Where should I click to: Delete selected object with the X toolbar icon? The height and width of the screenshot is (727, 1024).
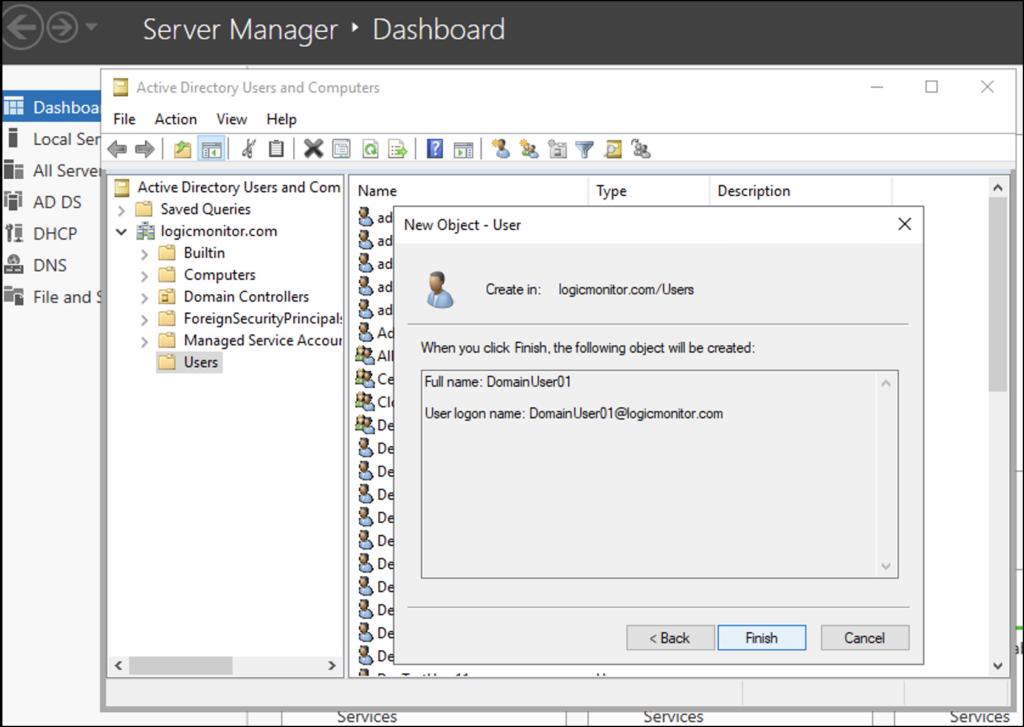[313, 148]
